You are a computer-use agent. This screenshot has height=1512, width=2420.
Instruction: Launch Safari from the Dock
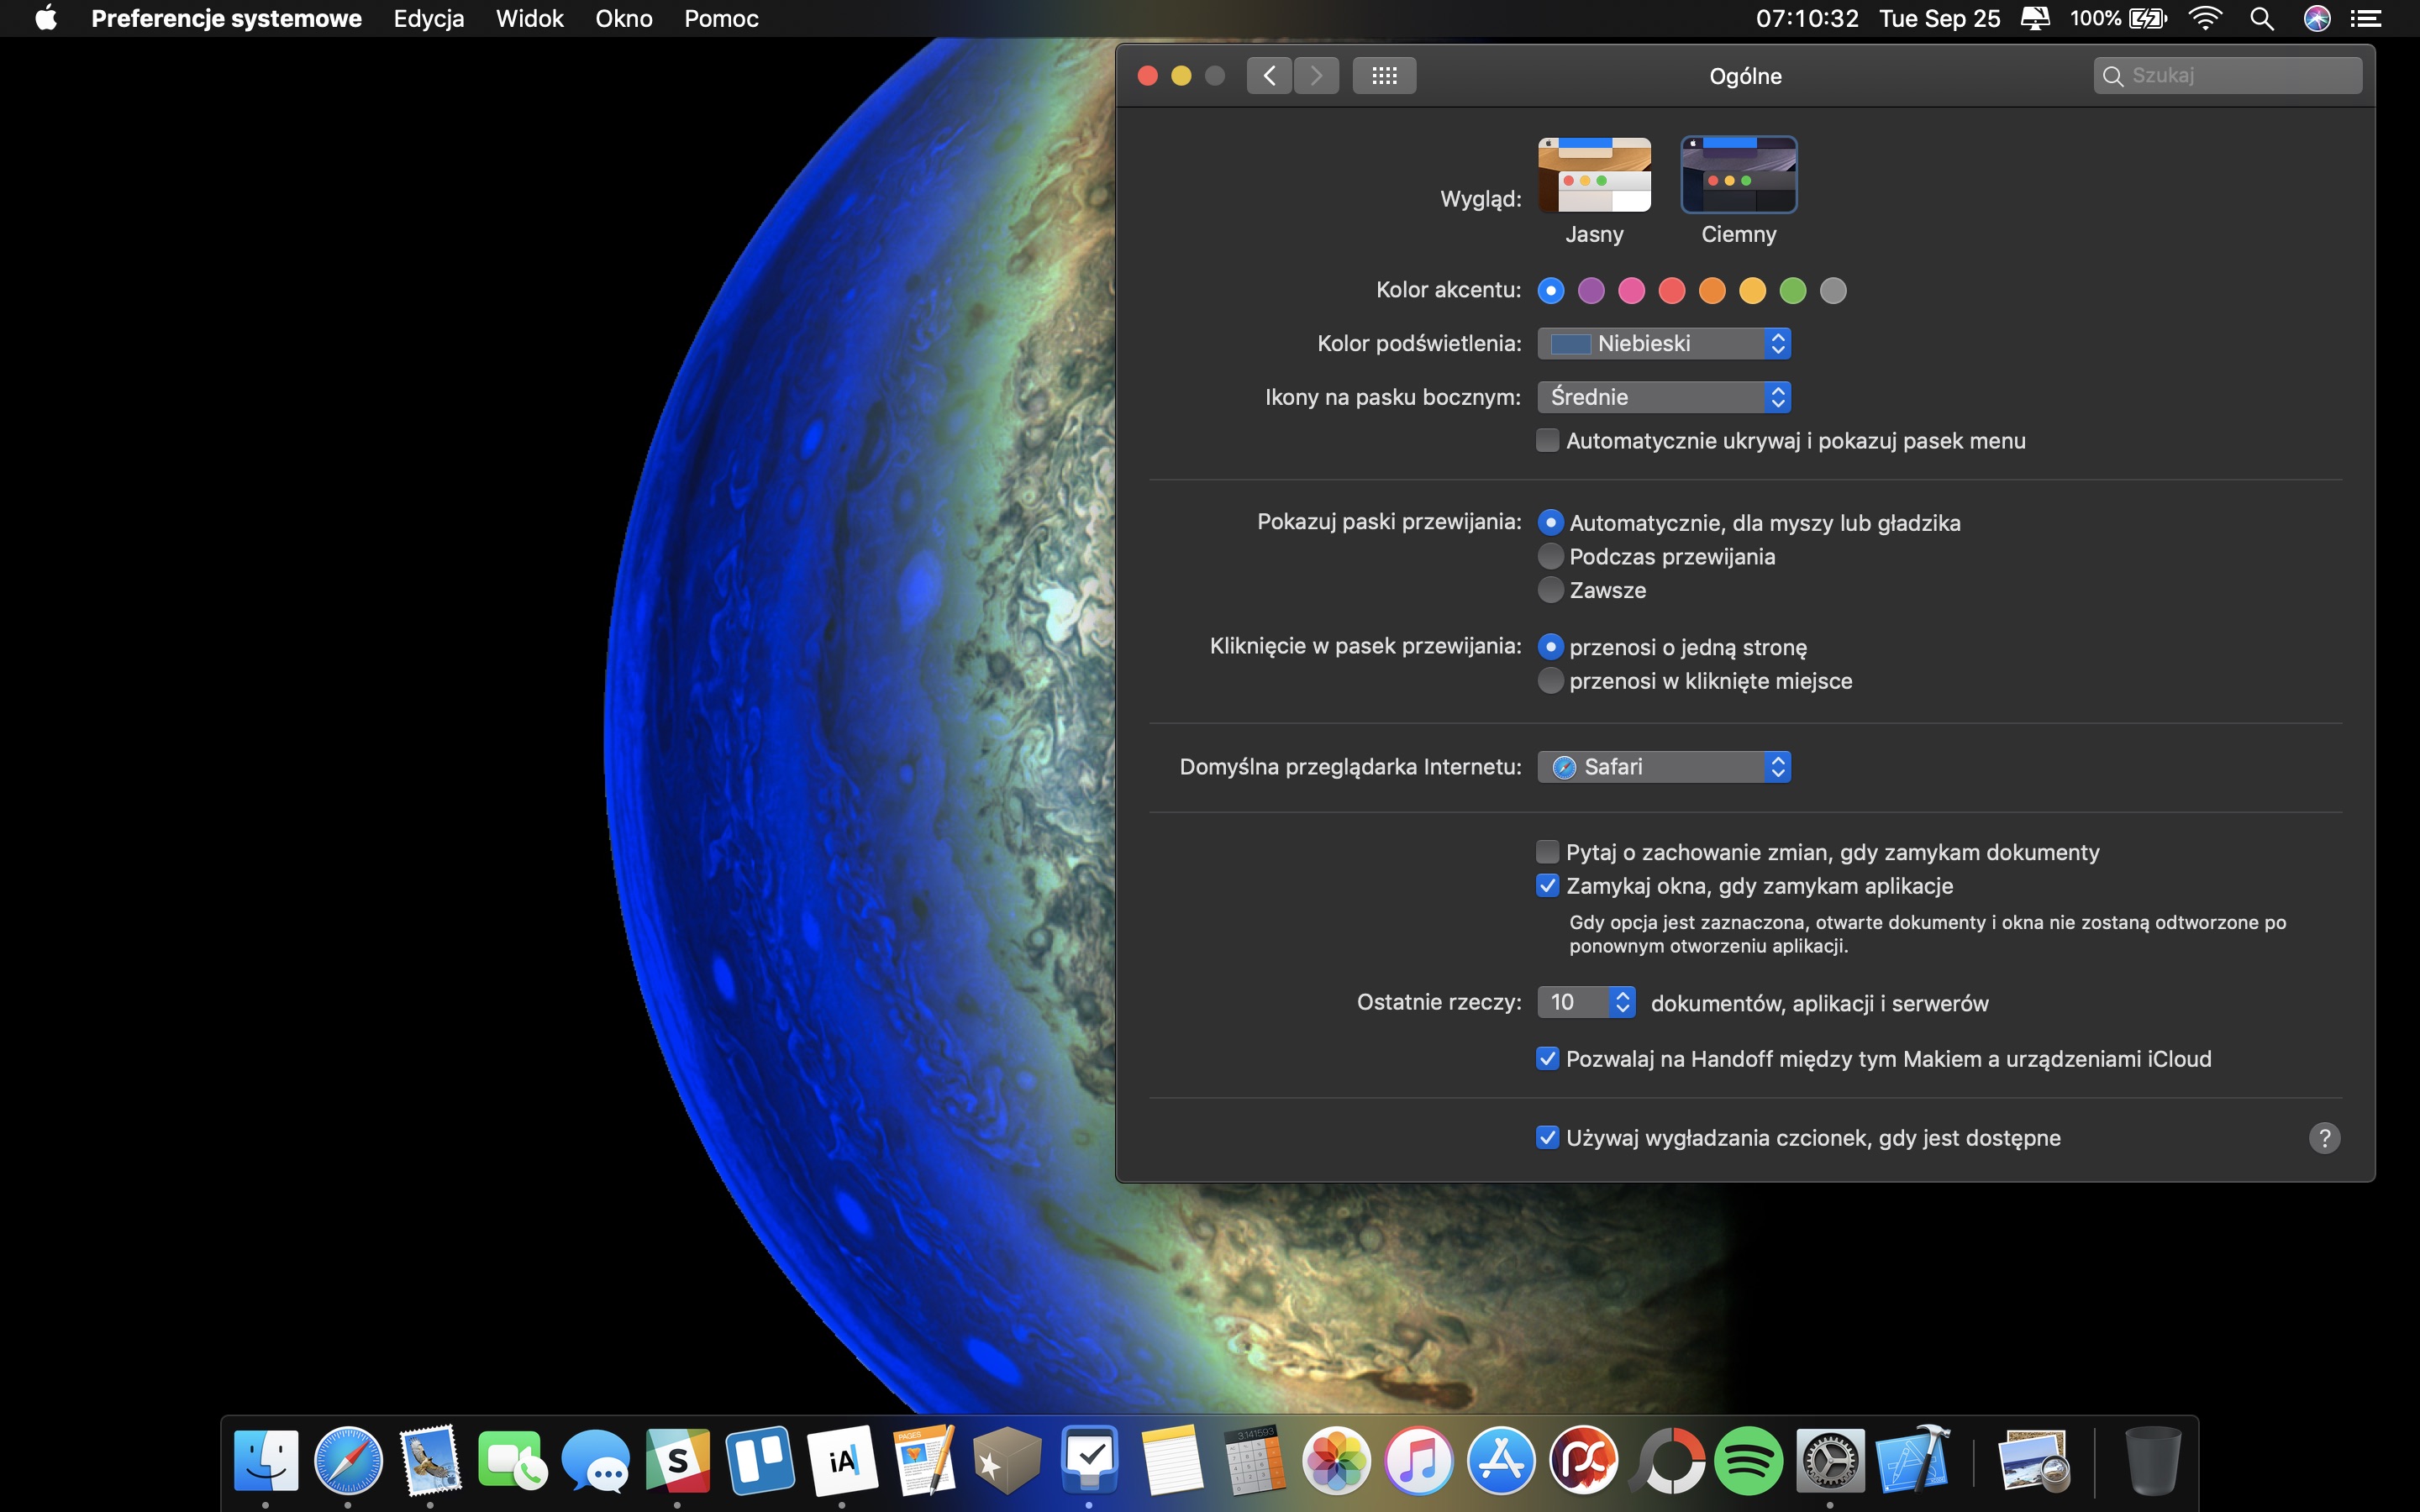click(348, 1461)
